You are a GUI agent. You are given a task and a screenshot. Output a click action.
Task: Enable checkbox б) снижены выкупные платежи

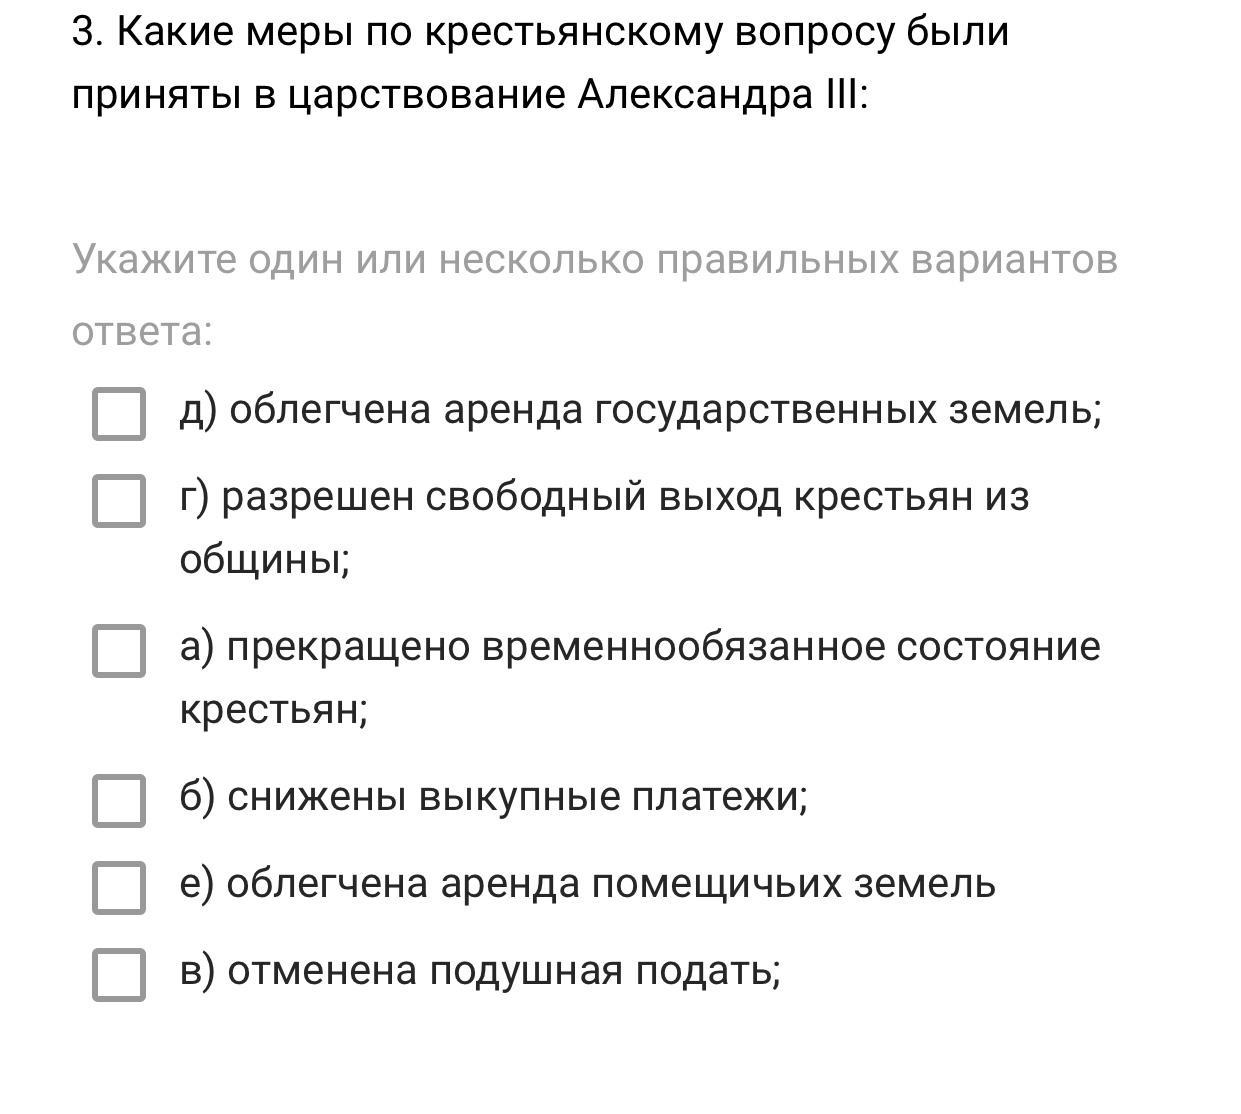click(119, 800)
